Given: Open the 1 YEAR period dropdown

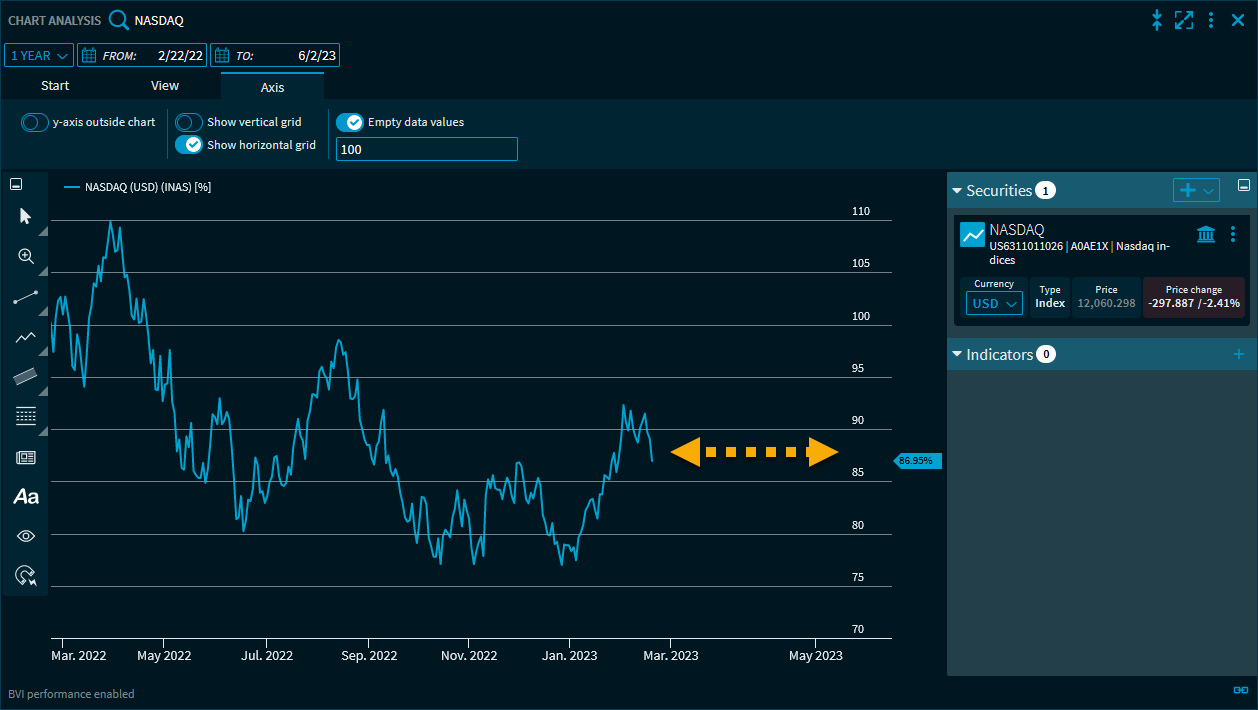Looking at the screenshot, I should click(39, 56).
